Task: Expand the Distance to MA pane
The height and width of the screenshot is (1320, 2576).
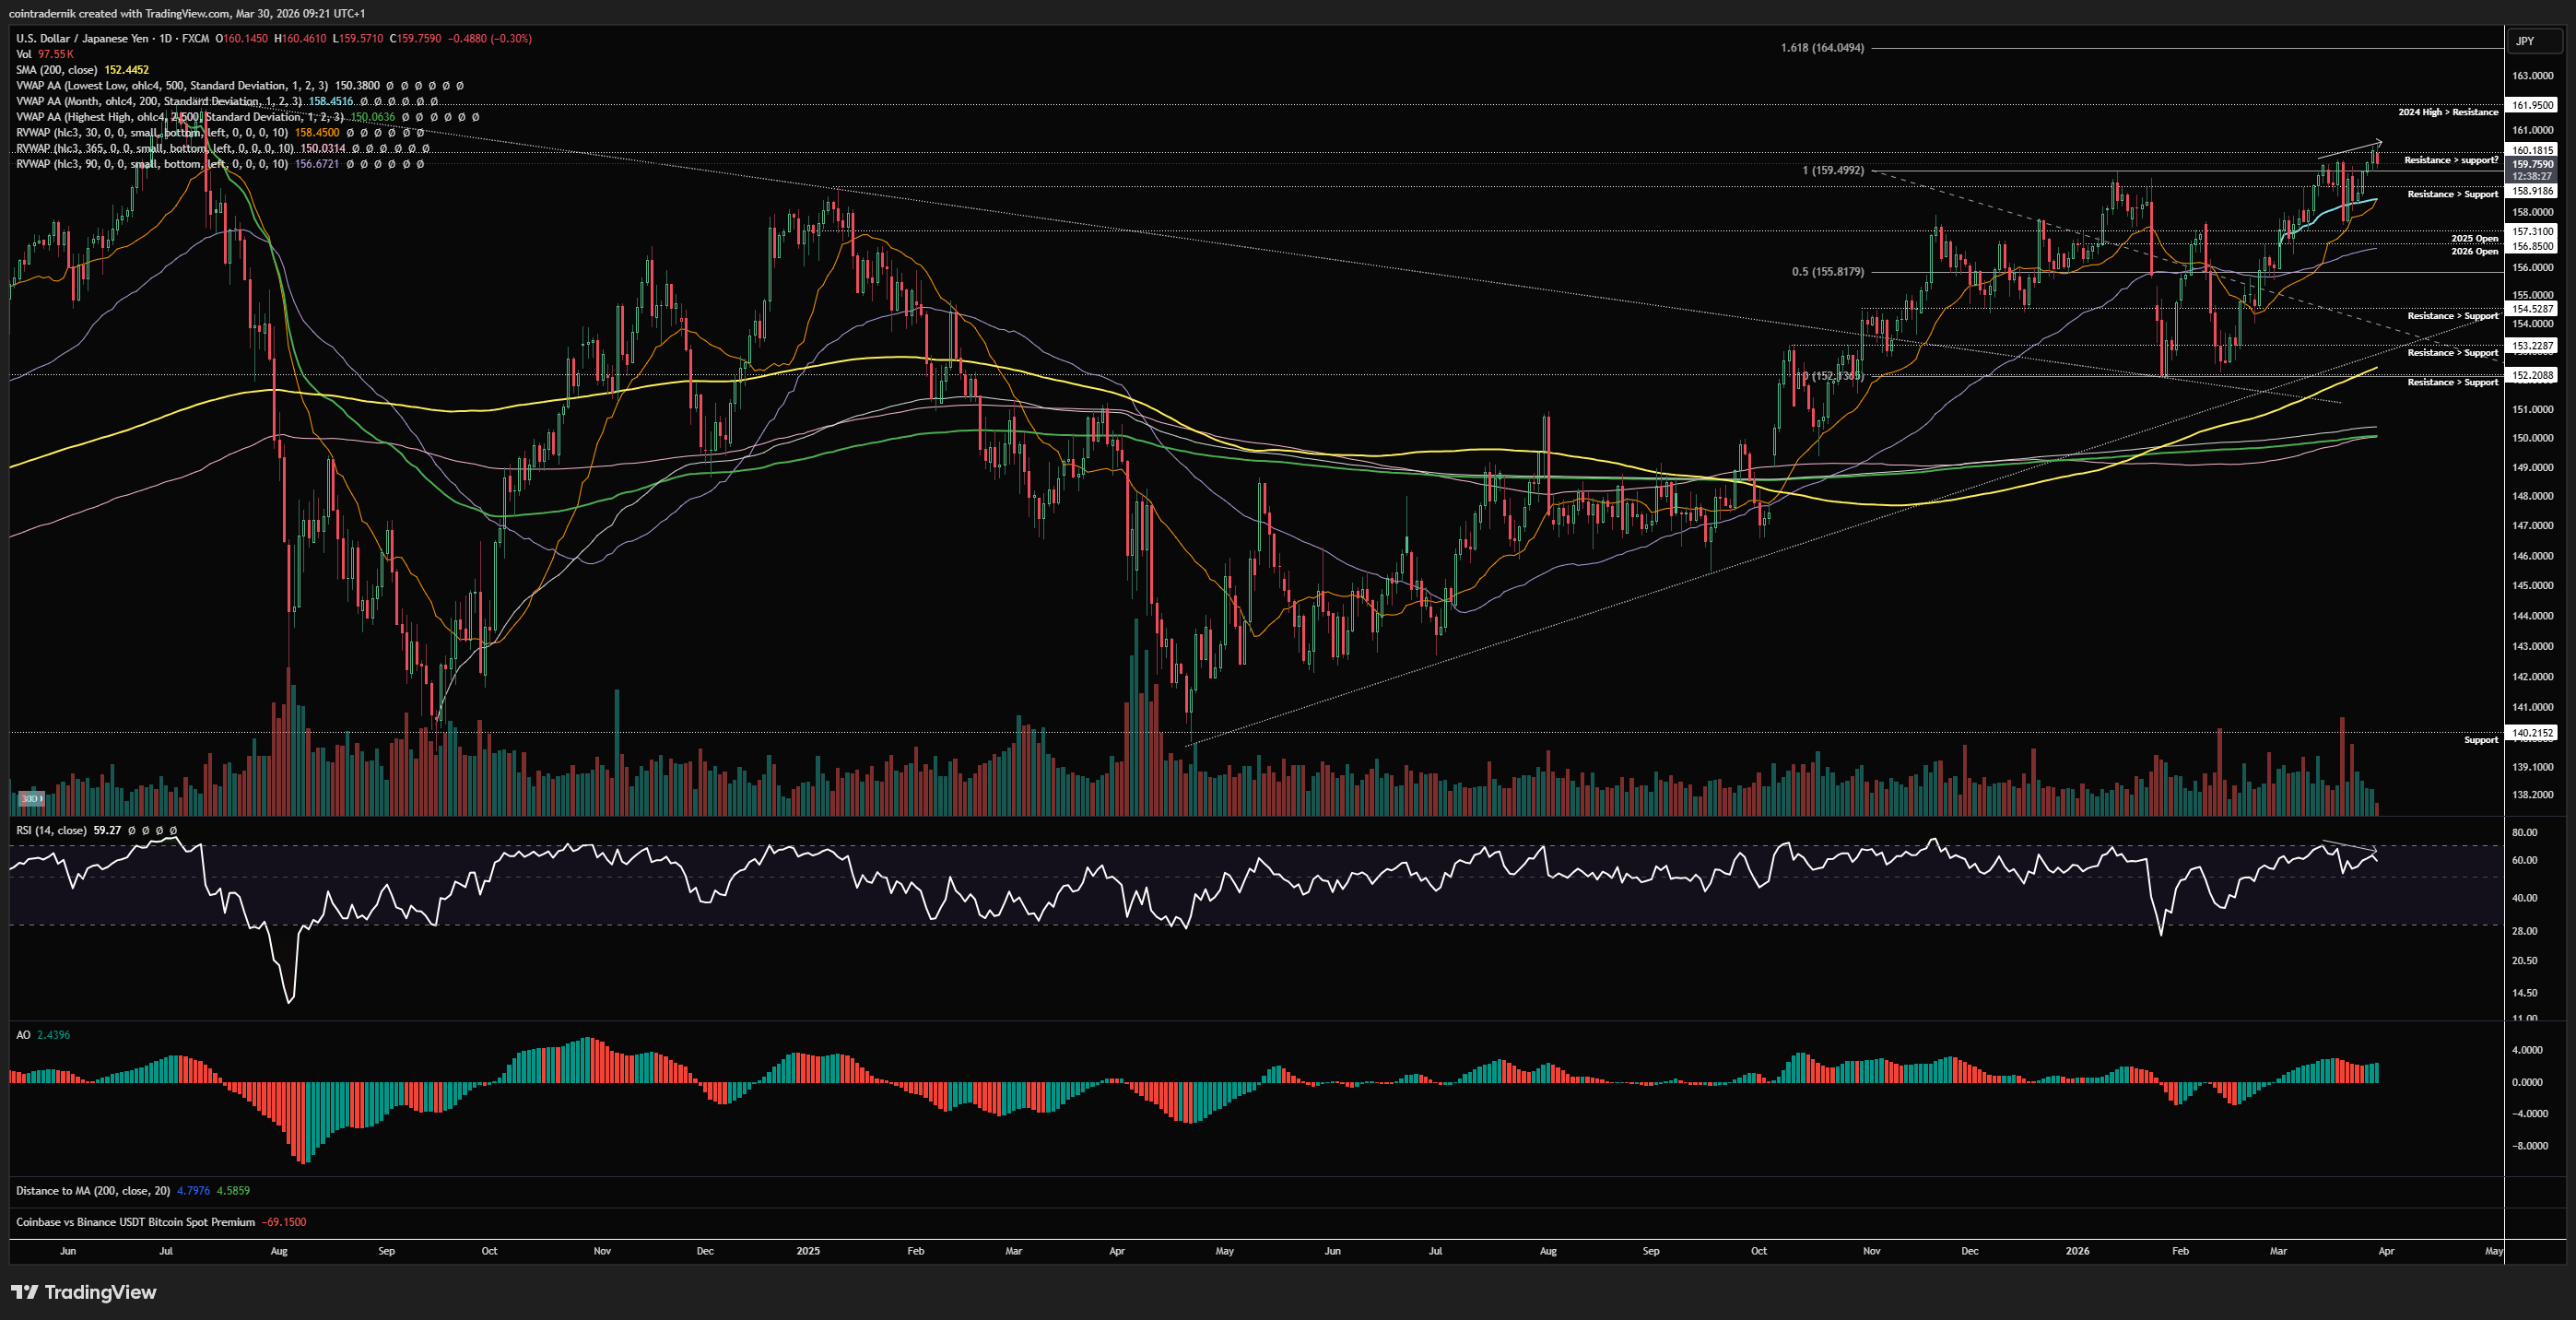Action: tap(92, 1191)
